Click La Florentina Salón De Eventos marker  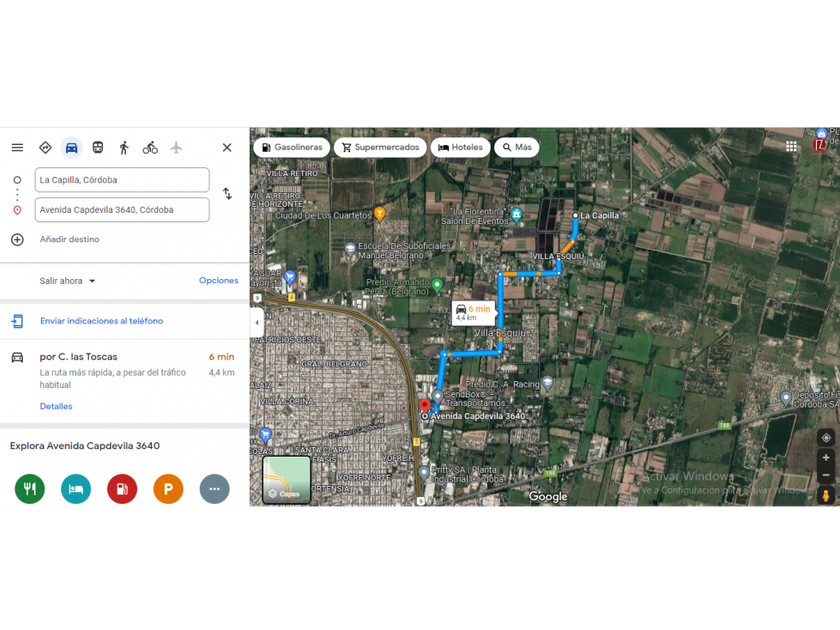[x=516, y=215]
